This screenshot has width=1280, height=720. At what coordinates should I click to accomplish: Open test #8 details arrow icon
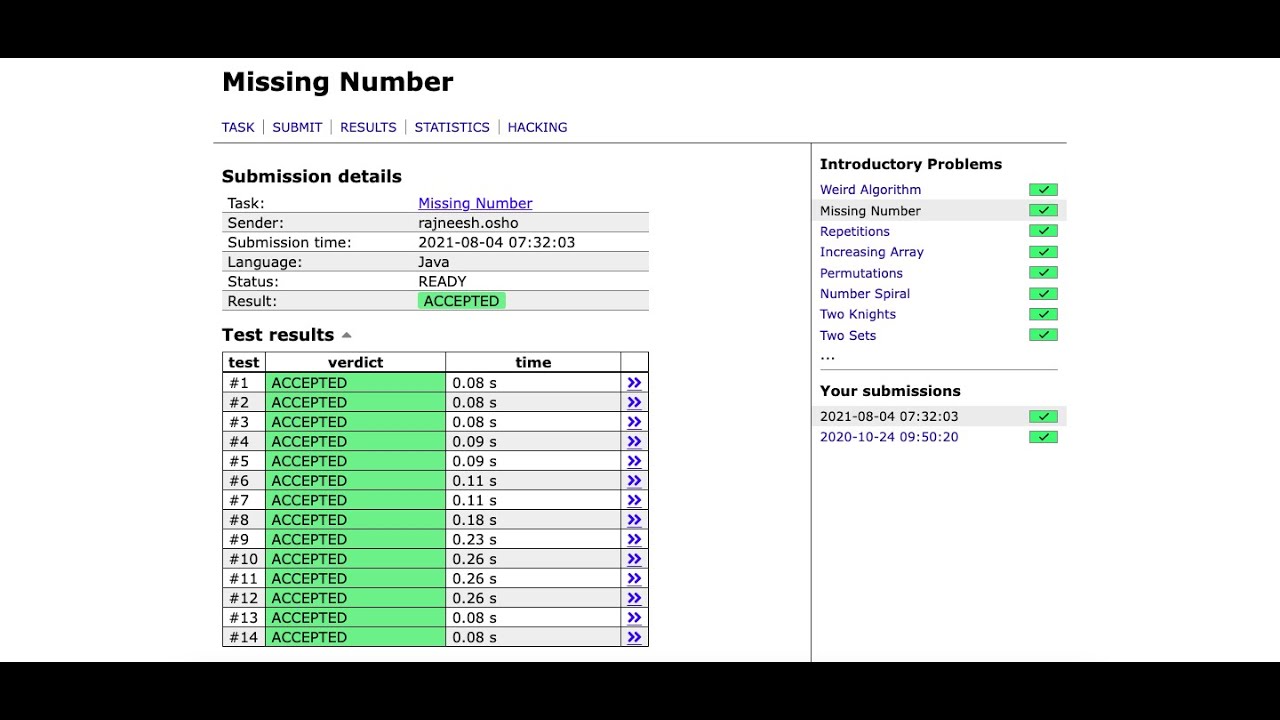tap(634, 520)
